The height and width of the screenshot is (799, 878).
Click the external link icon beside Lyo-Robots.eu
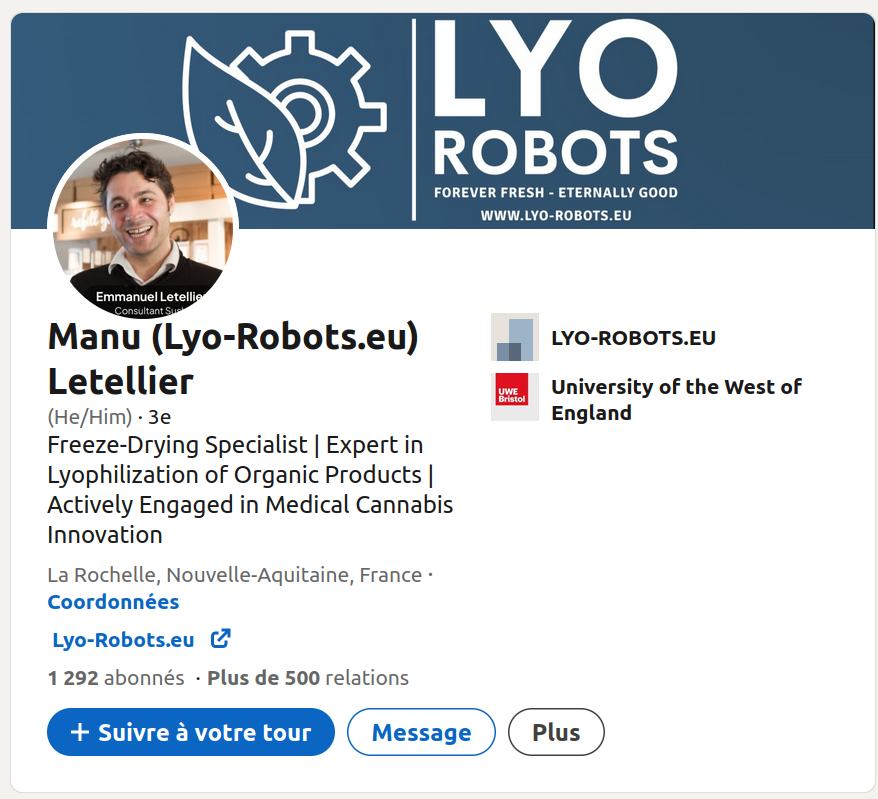(221, 639)
